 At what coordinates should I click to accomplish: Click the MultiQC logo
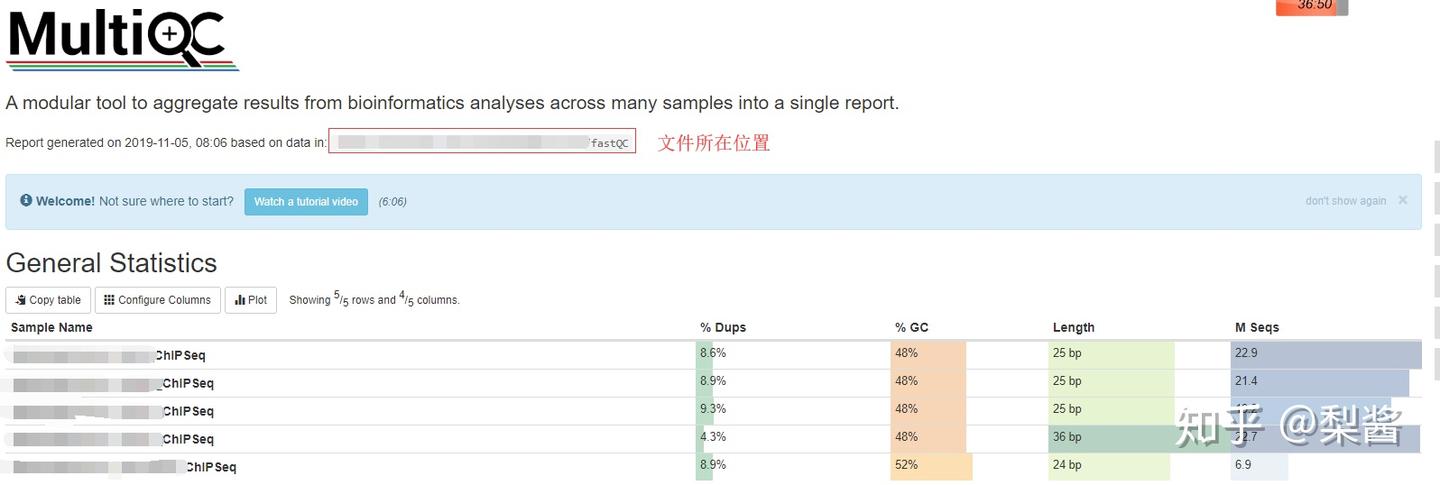[122, 38]
